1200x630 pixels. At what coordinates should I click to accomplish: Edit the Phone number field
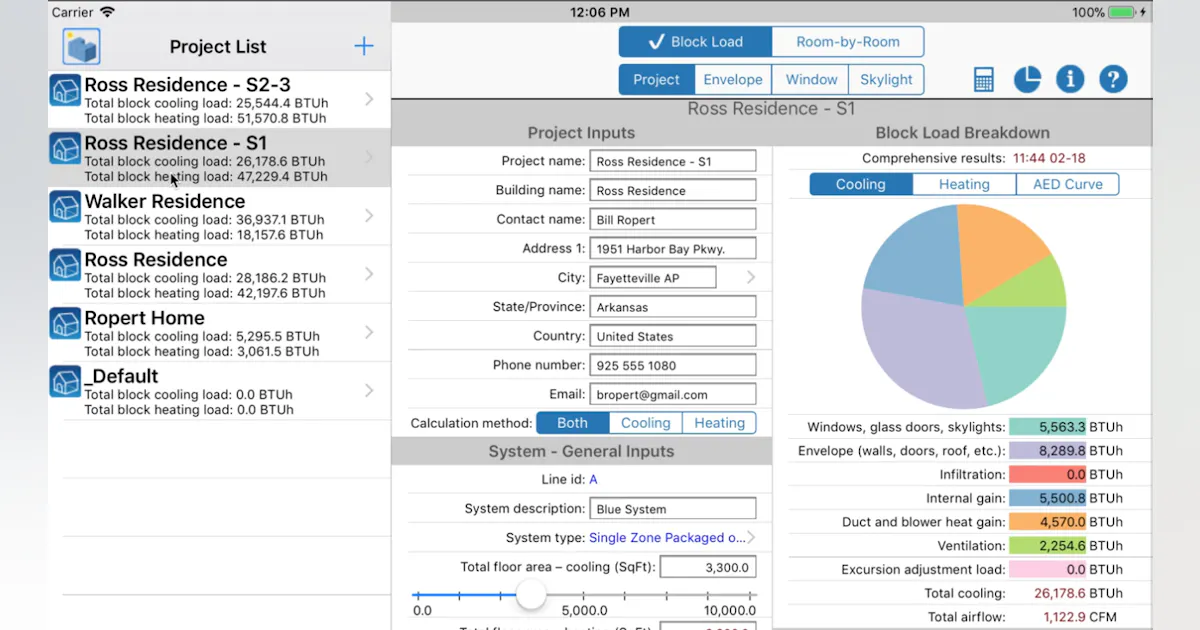(673, 365)
